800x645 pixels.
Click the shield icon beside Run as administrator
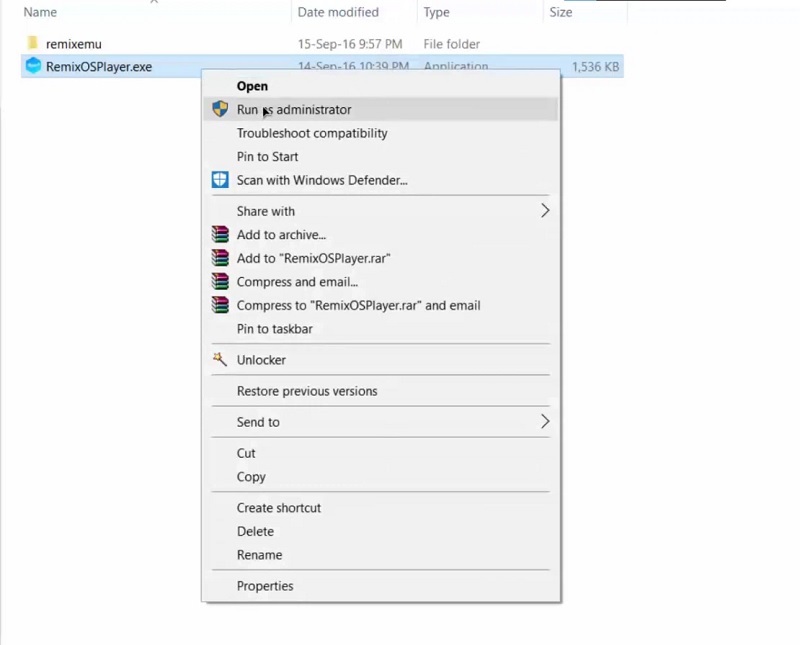coord(220,109)
